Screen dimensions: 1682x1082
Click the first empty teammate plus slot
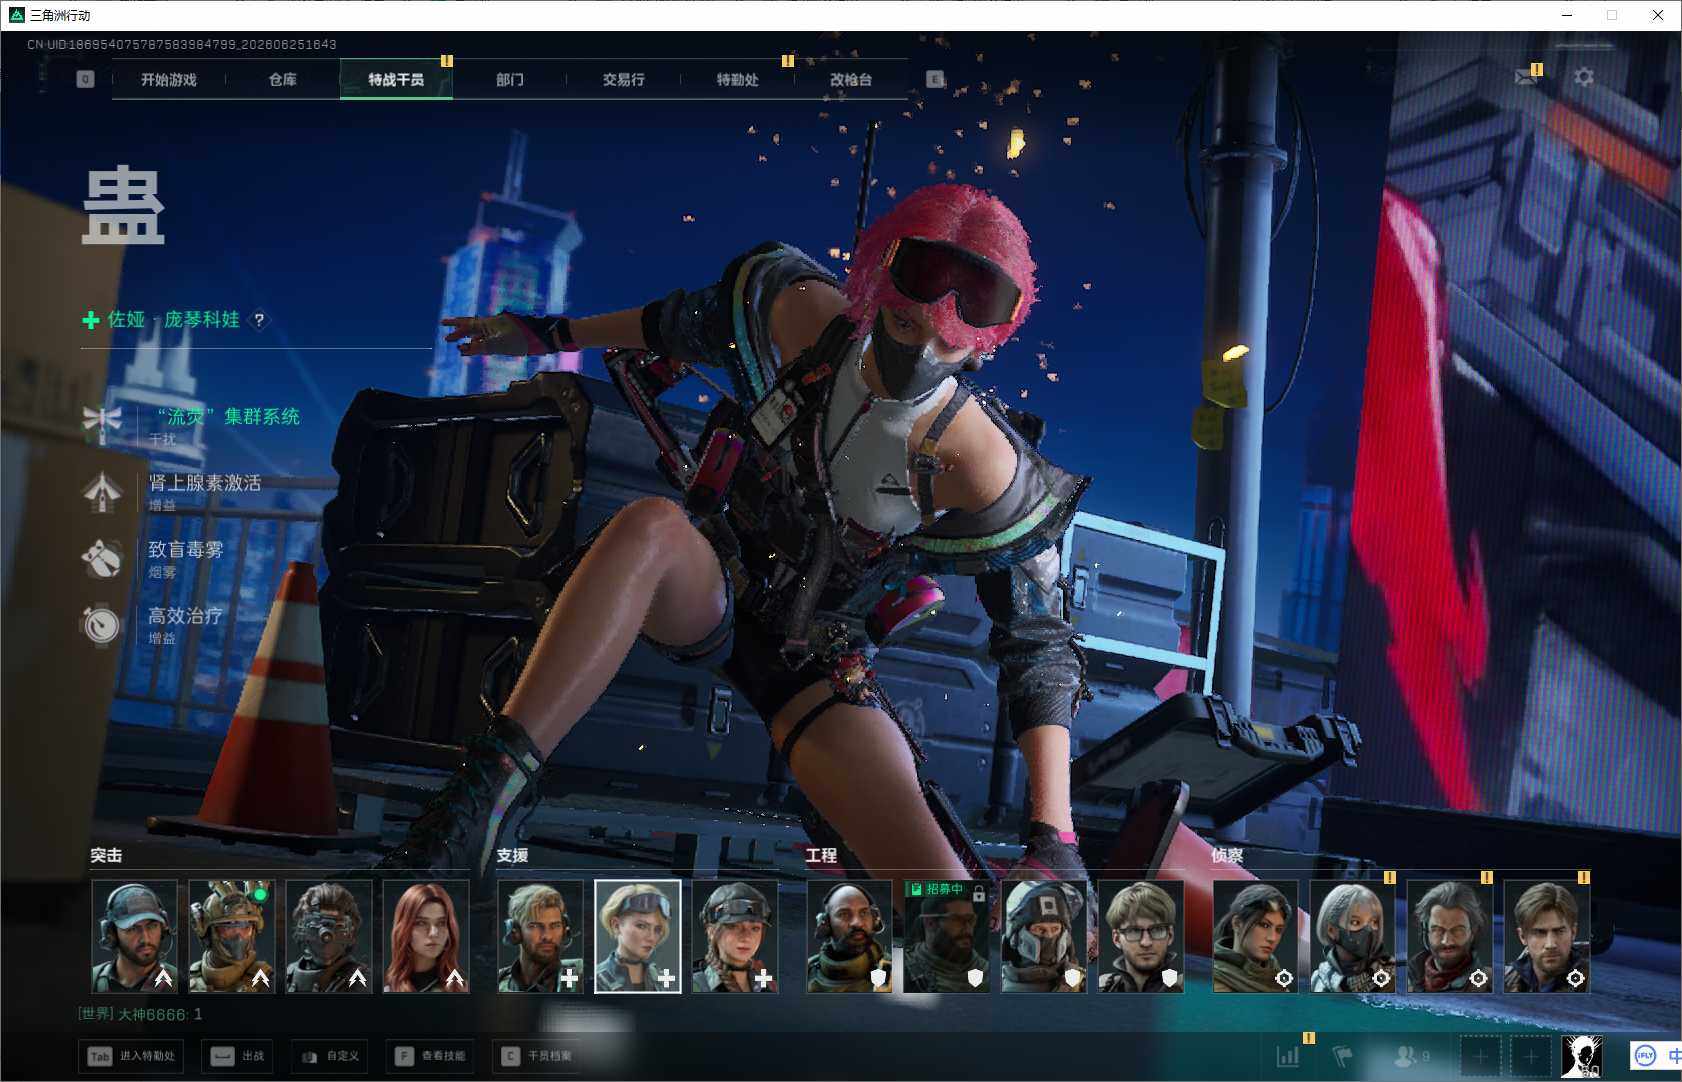tap(1481, 1056)
